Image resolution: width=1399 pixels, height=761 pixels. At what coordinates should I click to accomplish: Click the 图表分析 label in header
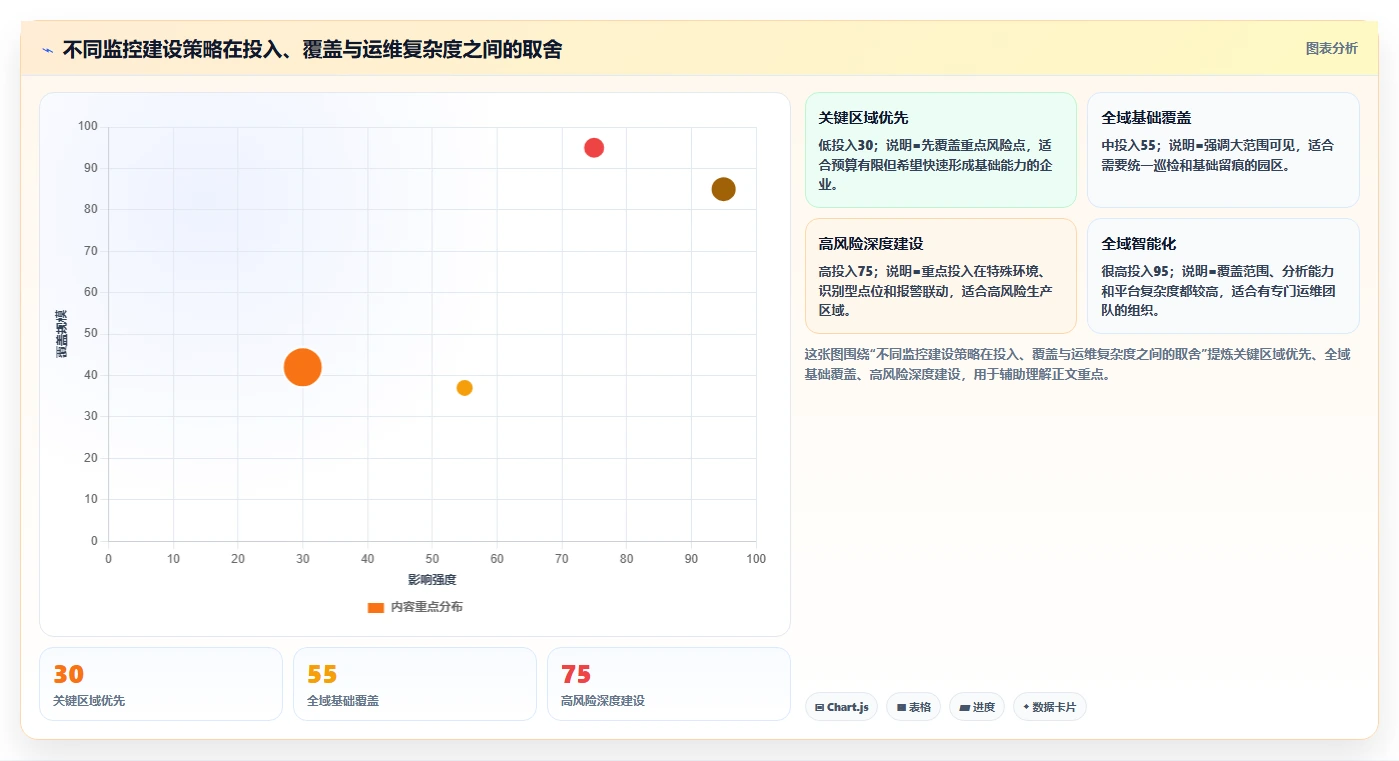point(1331,48)
